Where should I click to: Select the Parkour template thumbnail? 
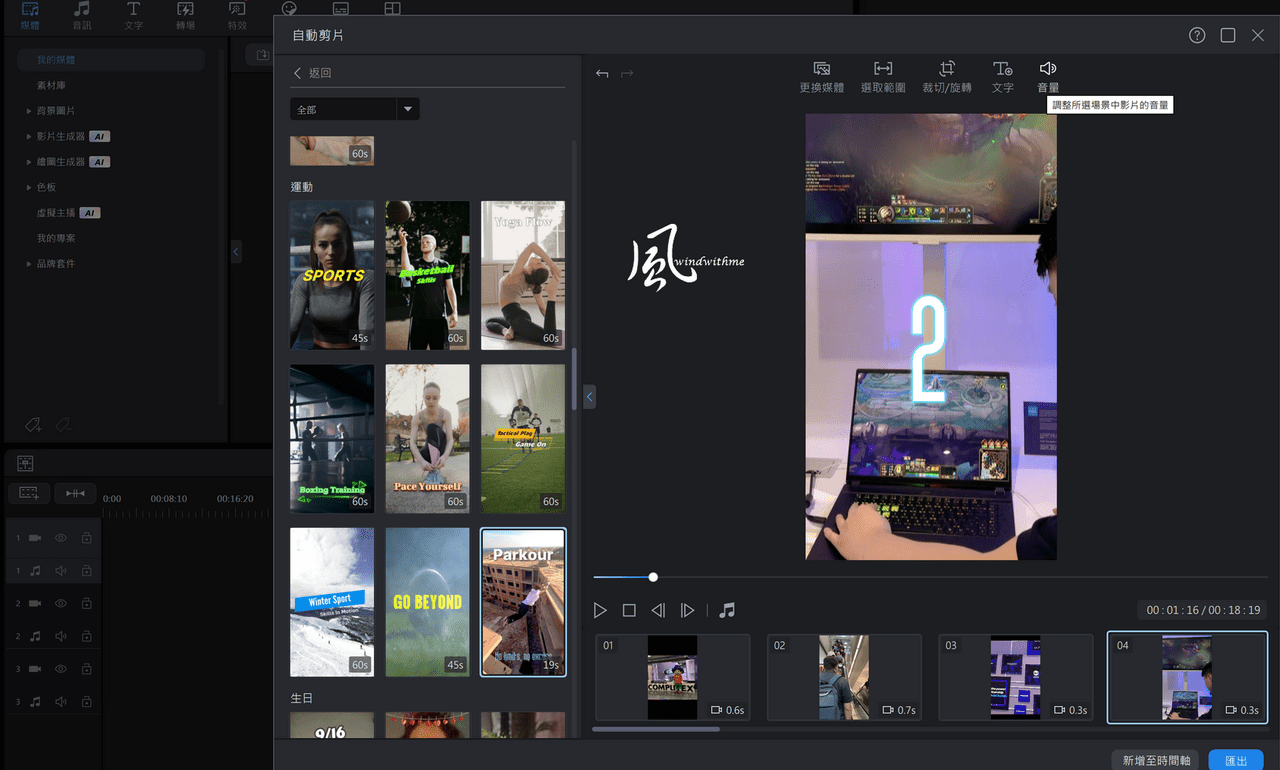tap(523, 602)
